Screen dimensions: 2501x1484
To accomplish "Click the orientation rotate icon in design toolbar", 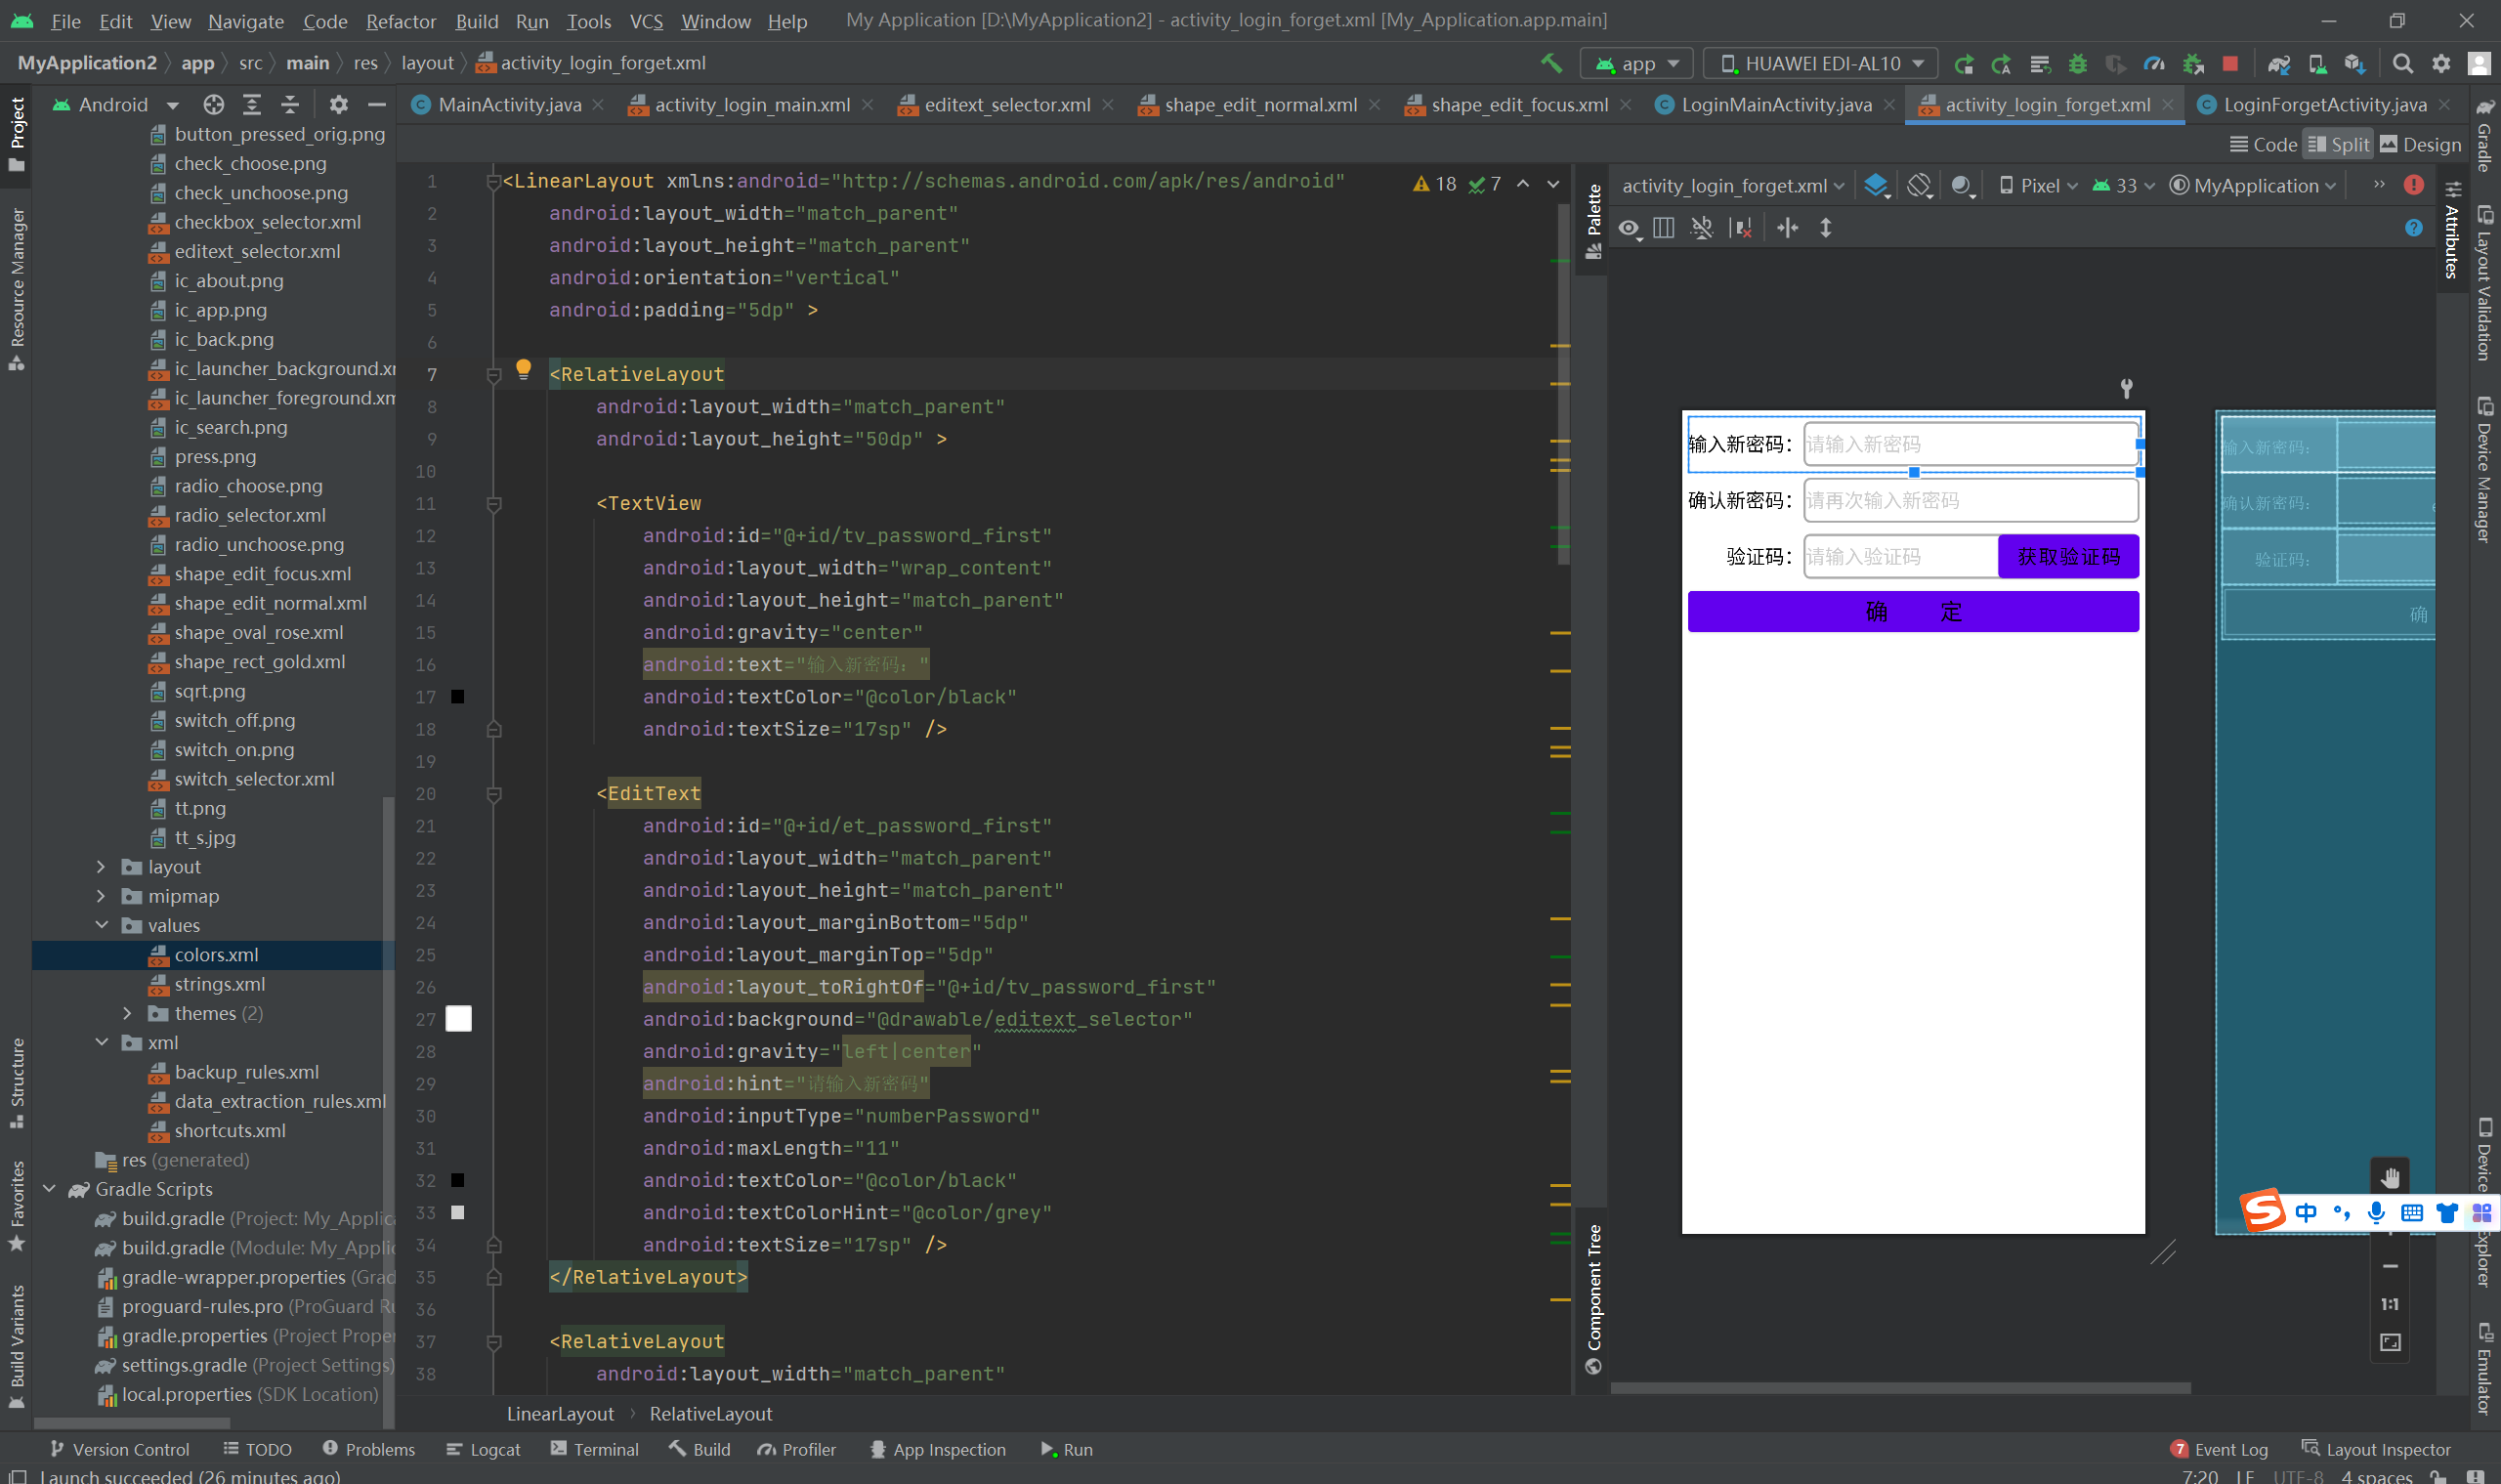I will [1918, 186].
